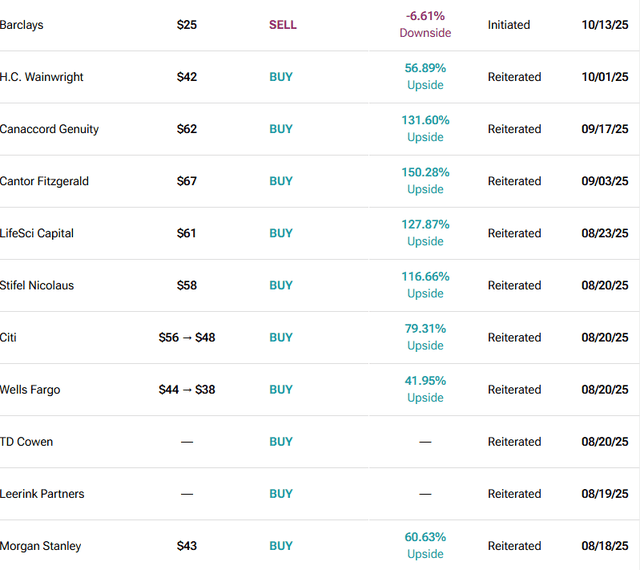
Task: Select the Morgan Stanley row
Action: [x=41, y=546]
